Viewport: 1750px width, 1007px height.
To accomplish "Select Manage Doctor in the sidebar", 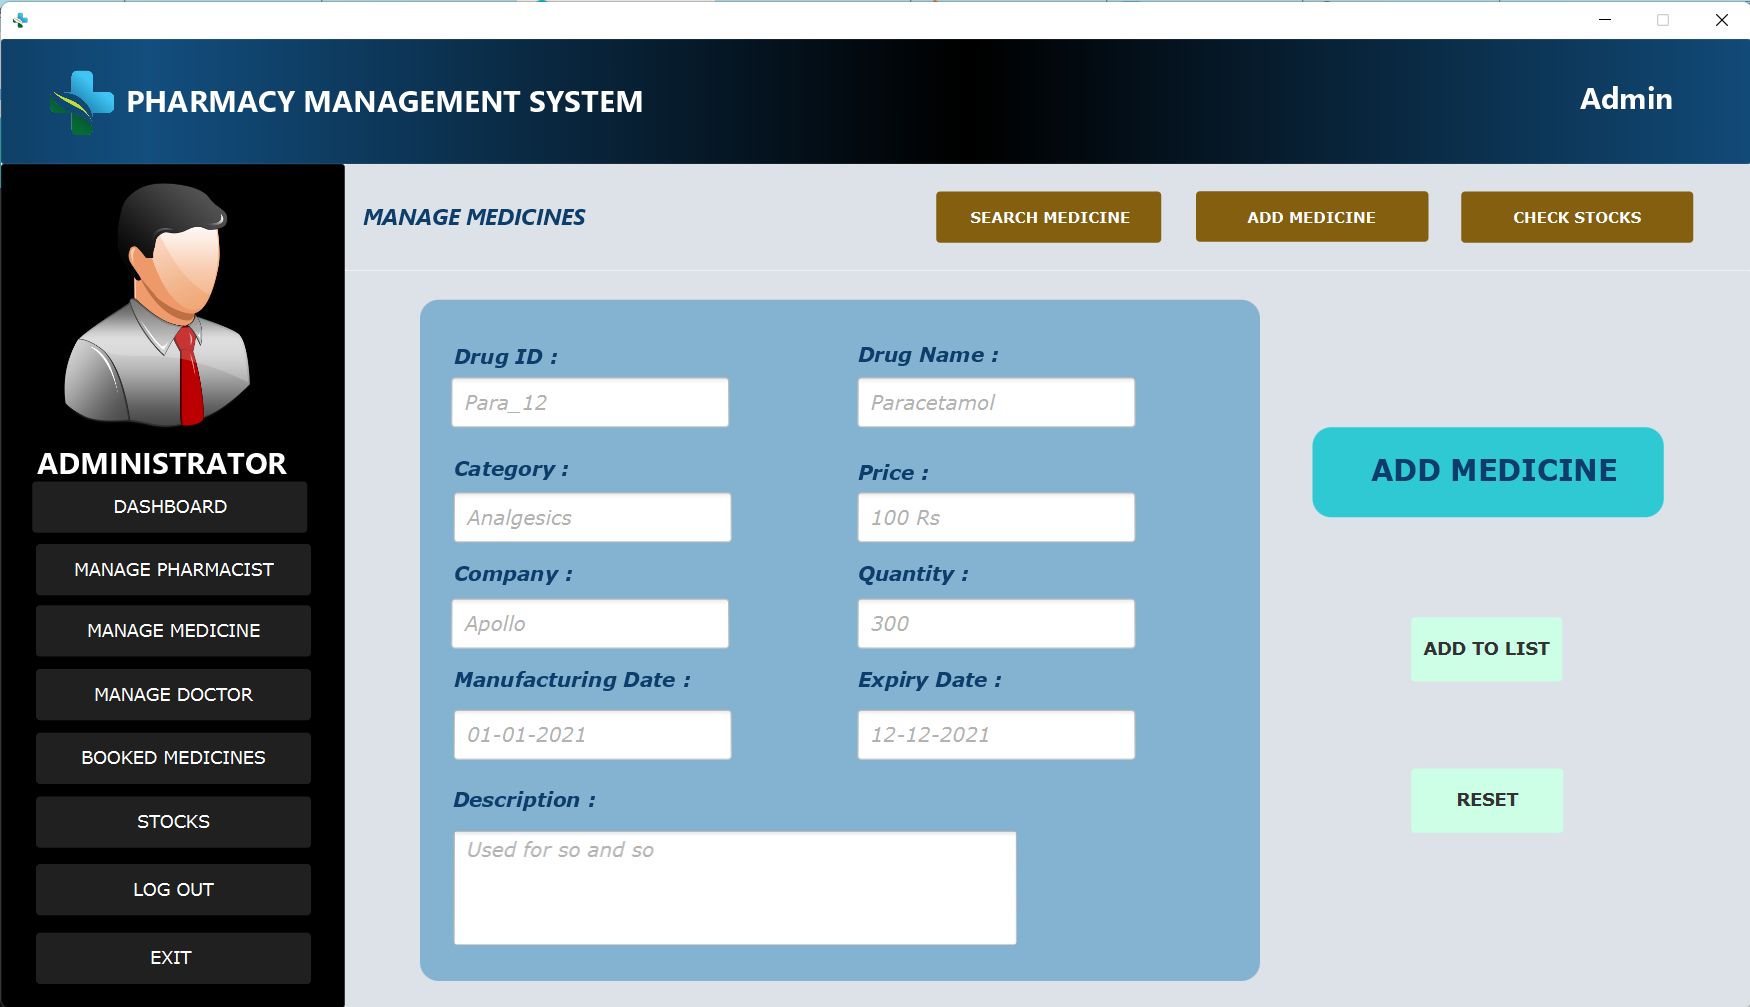I will tap(172, 694).
